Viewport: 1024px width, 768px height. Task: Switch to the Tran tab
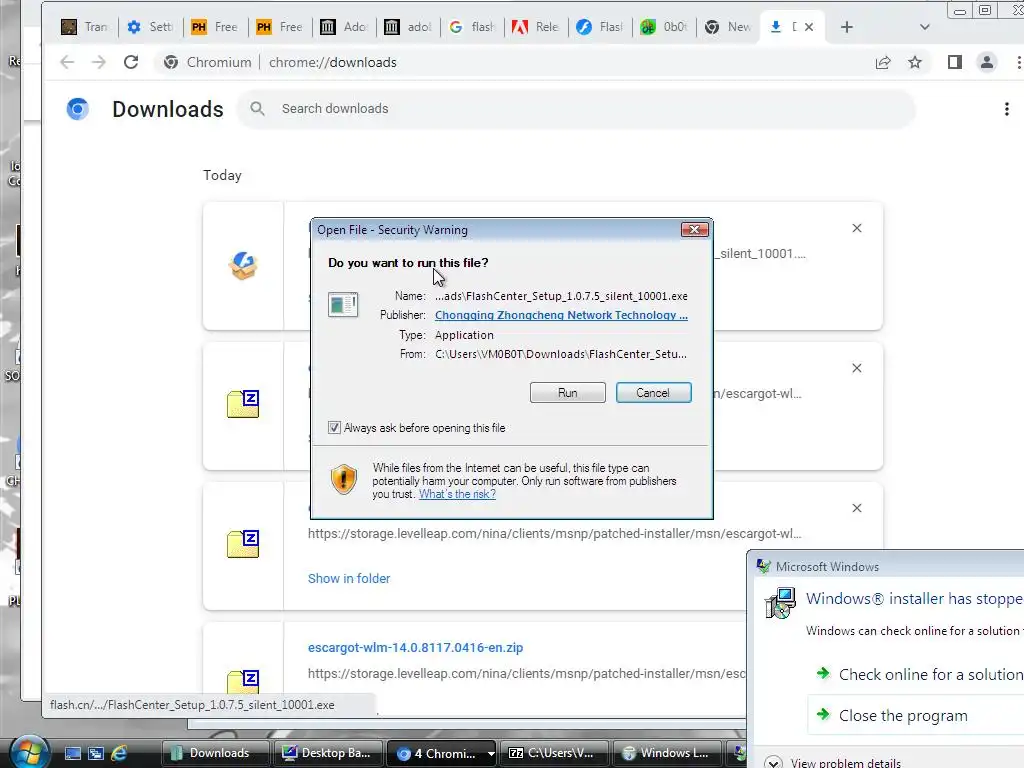pos(86,27)
